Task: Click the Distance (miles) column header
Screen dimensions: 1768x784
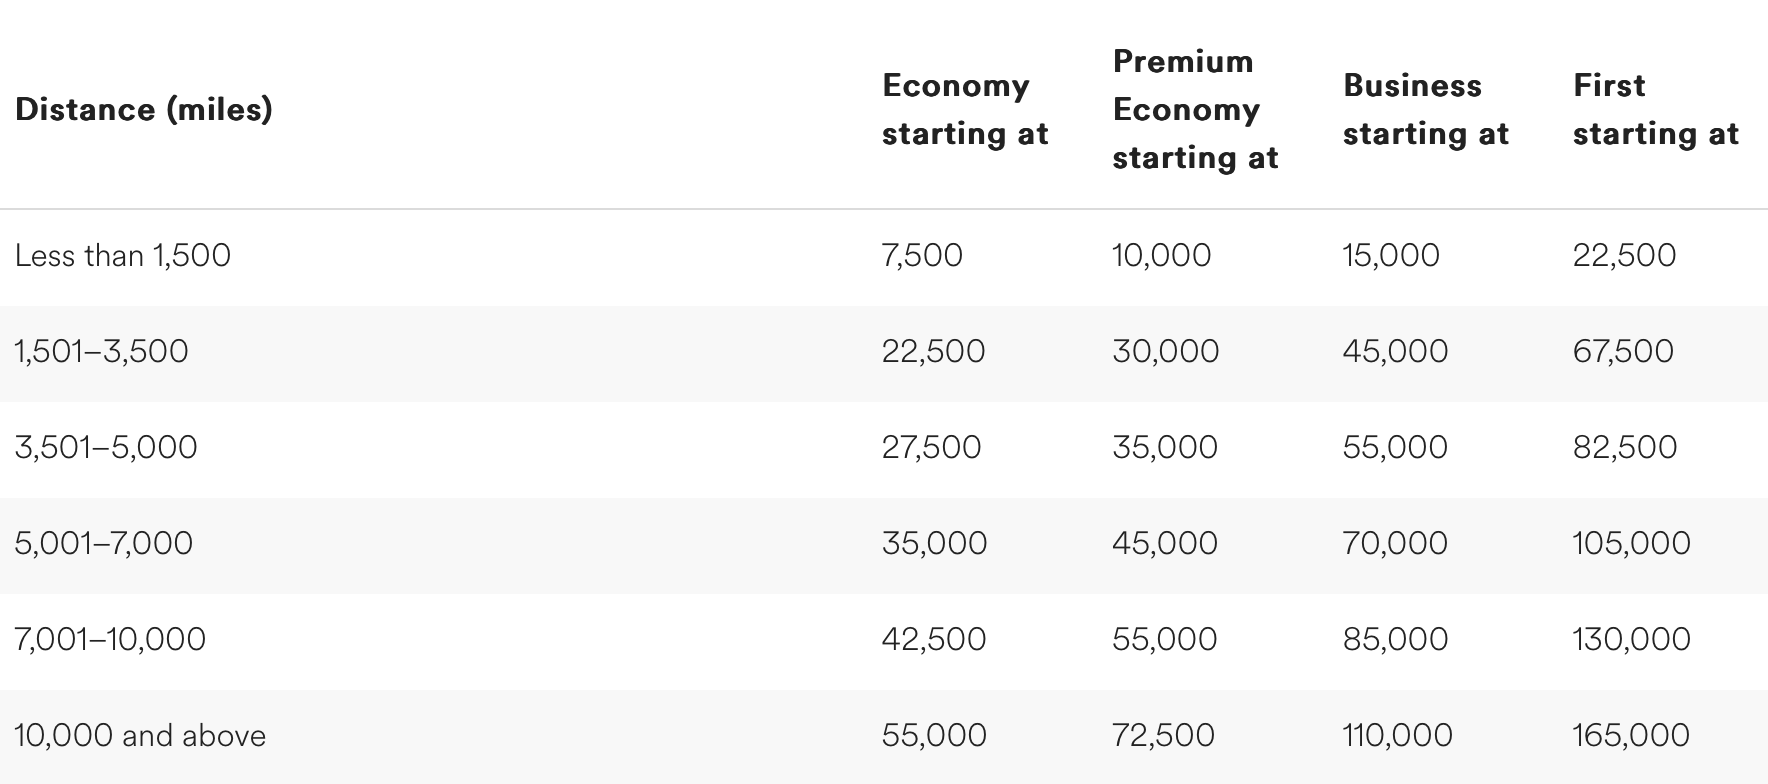Action: click(144, 109)
